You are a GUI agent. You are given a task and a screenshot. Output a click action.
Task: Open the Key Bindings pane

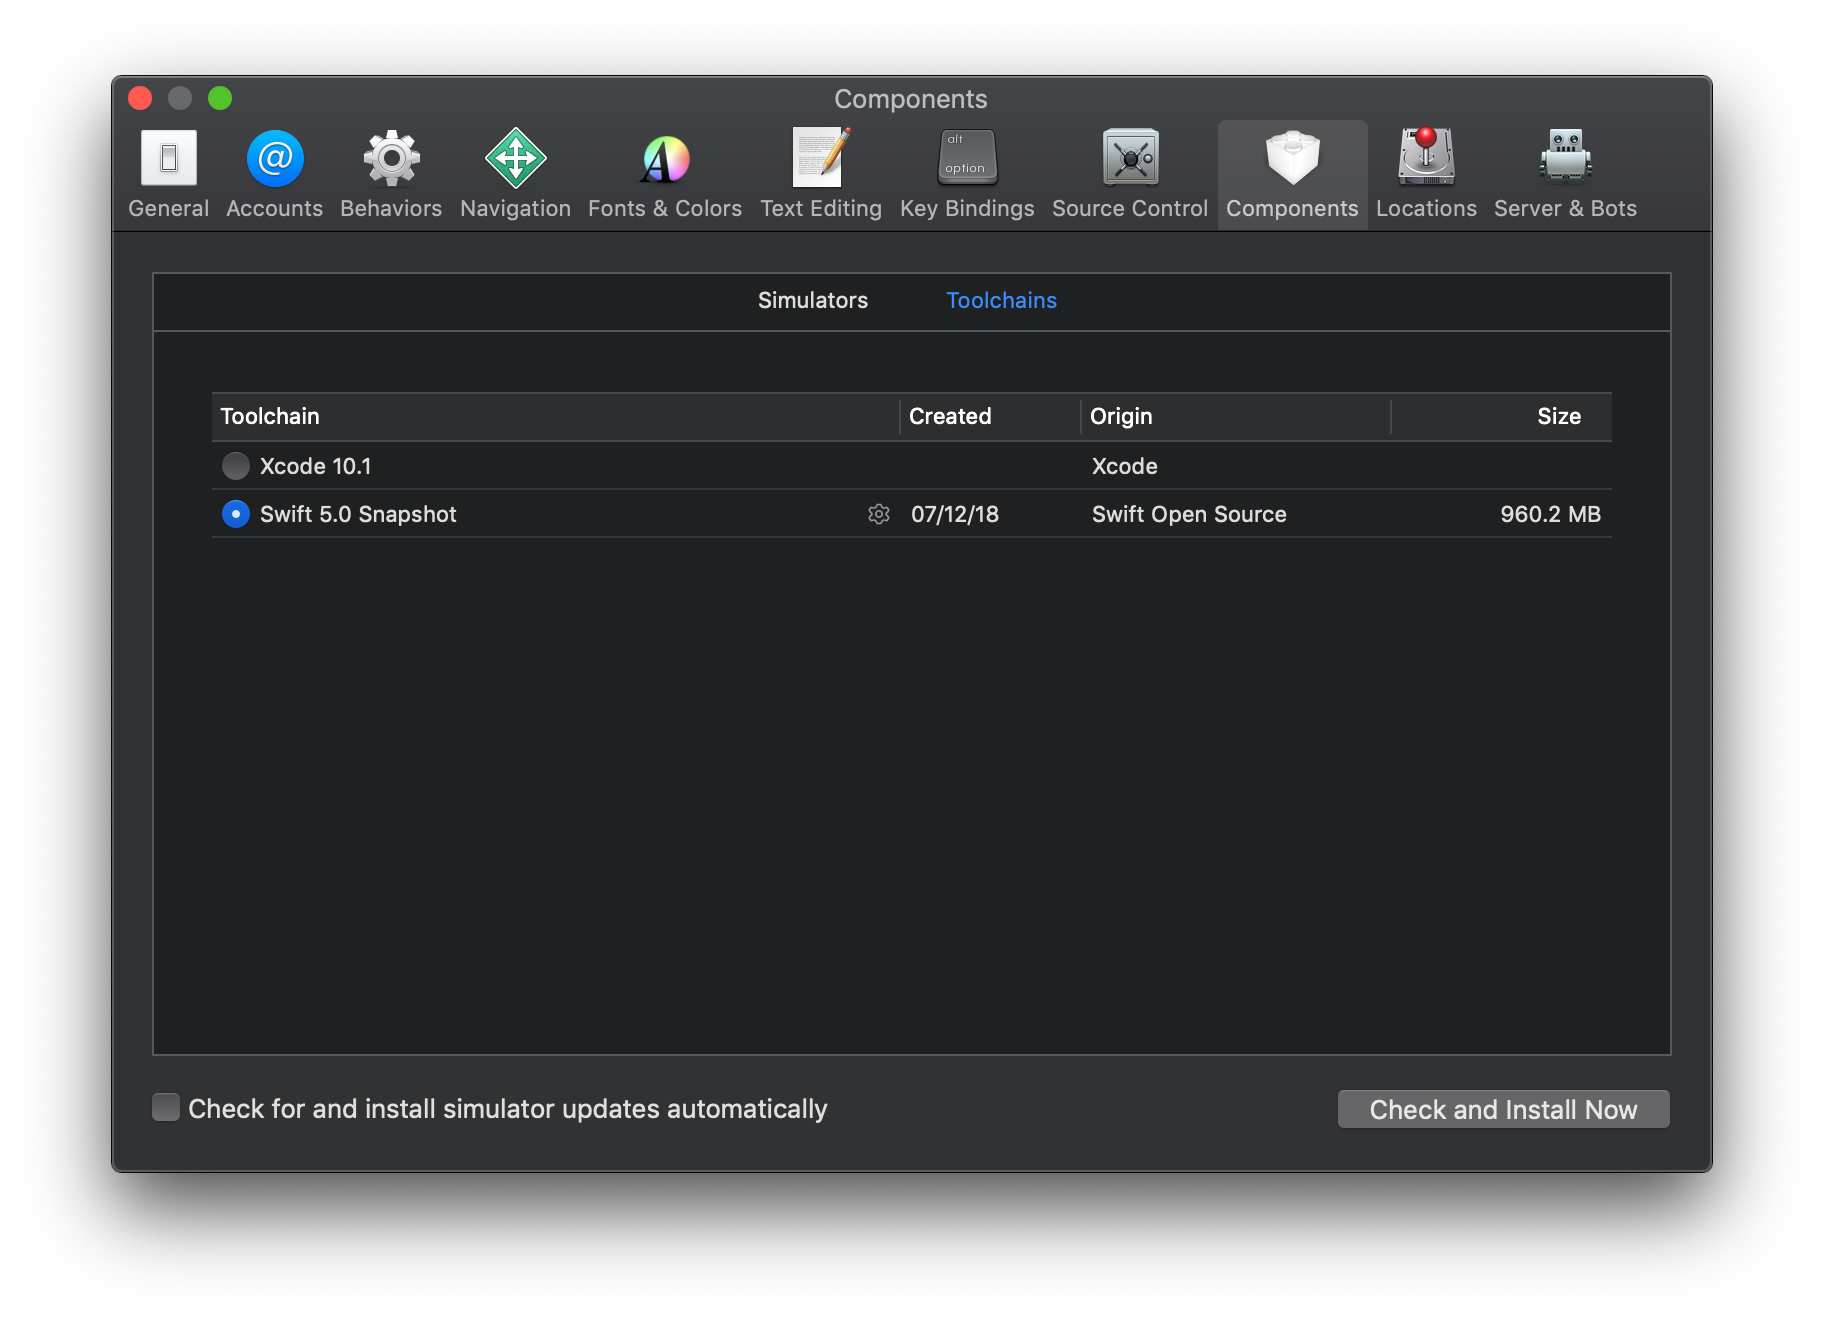[x=967, y=174]
